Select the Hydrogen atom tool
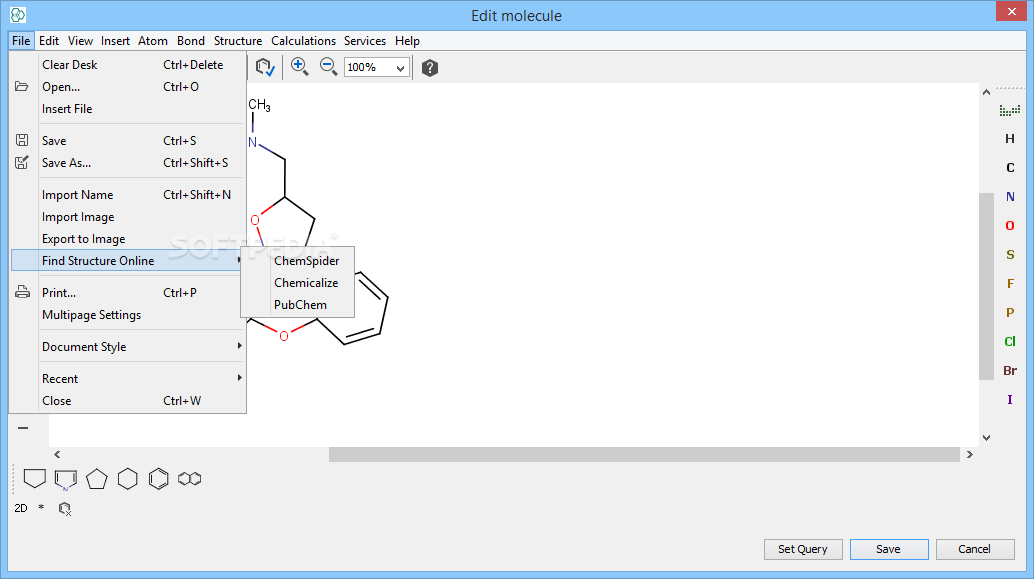Image resolution: width=1034 pixels, height=579 pixels. [1010, 138]
